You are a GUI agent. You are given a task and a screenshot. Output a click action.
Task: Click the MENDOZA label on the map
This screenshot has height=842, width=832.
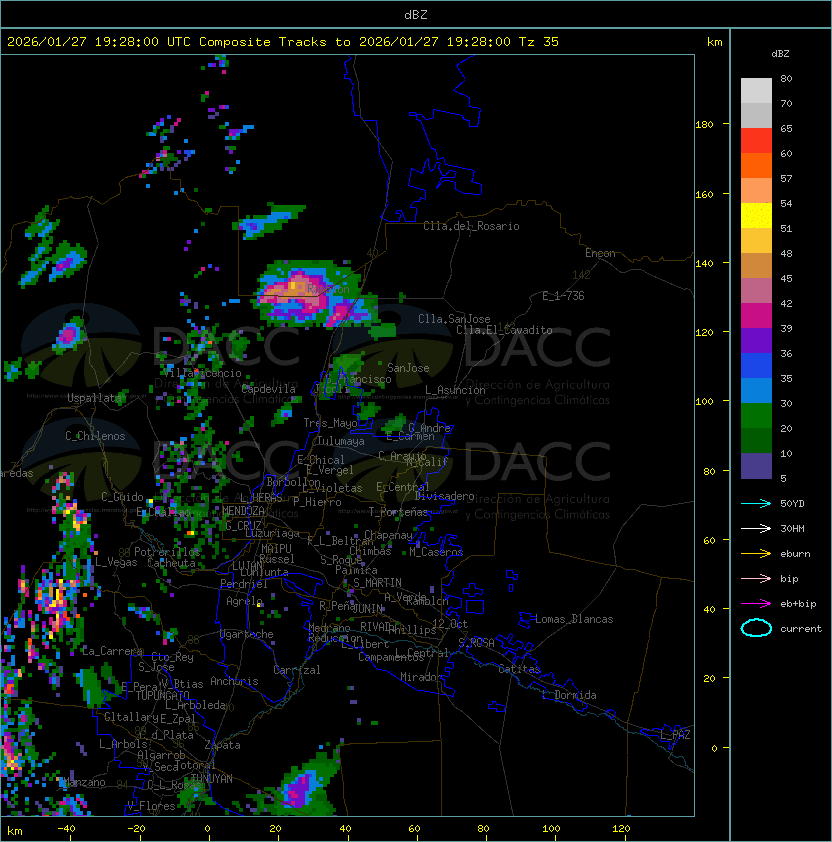click(243, 511)
